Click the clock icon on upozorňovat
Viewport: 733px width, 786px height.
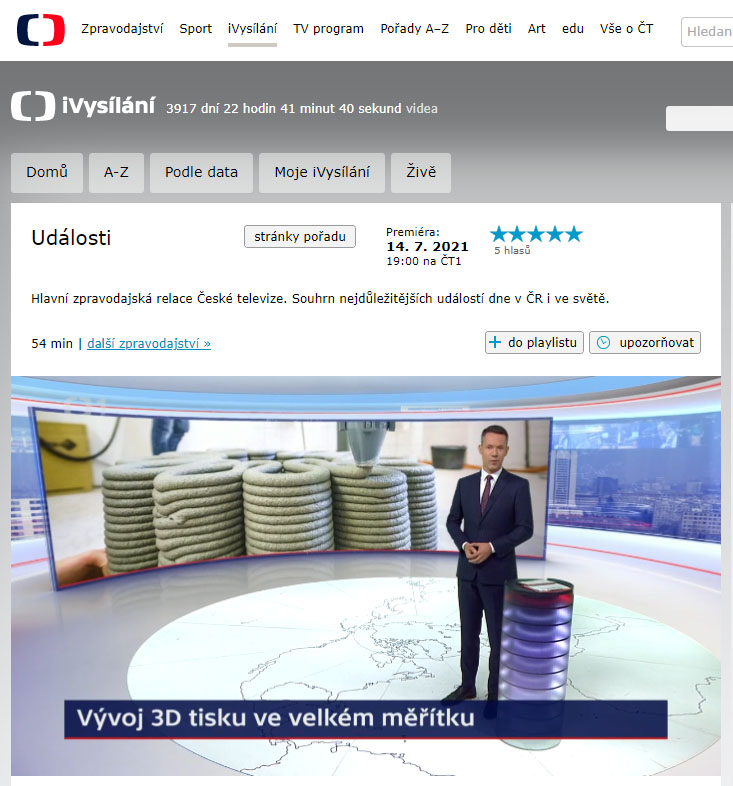click(604, 342)
